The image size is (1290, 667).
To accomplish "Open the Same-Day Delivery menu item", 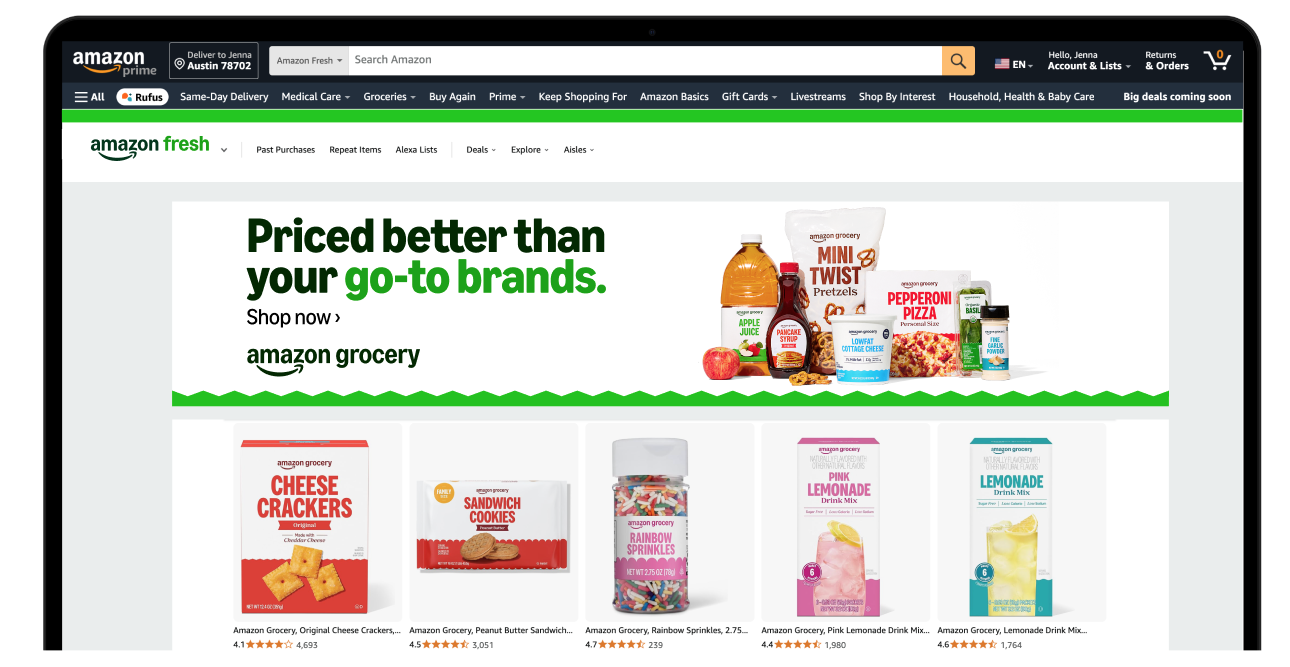I will click(224, 97).
